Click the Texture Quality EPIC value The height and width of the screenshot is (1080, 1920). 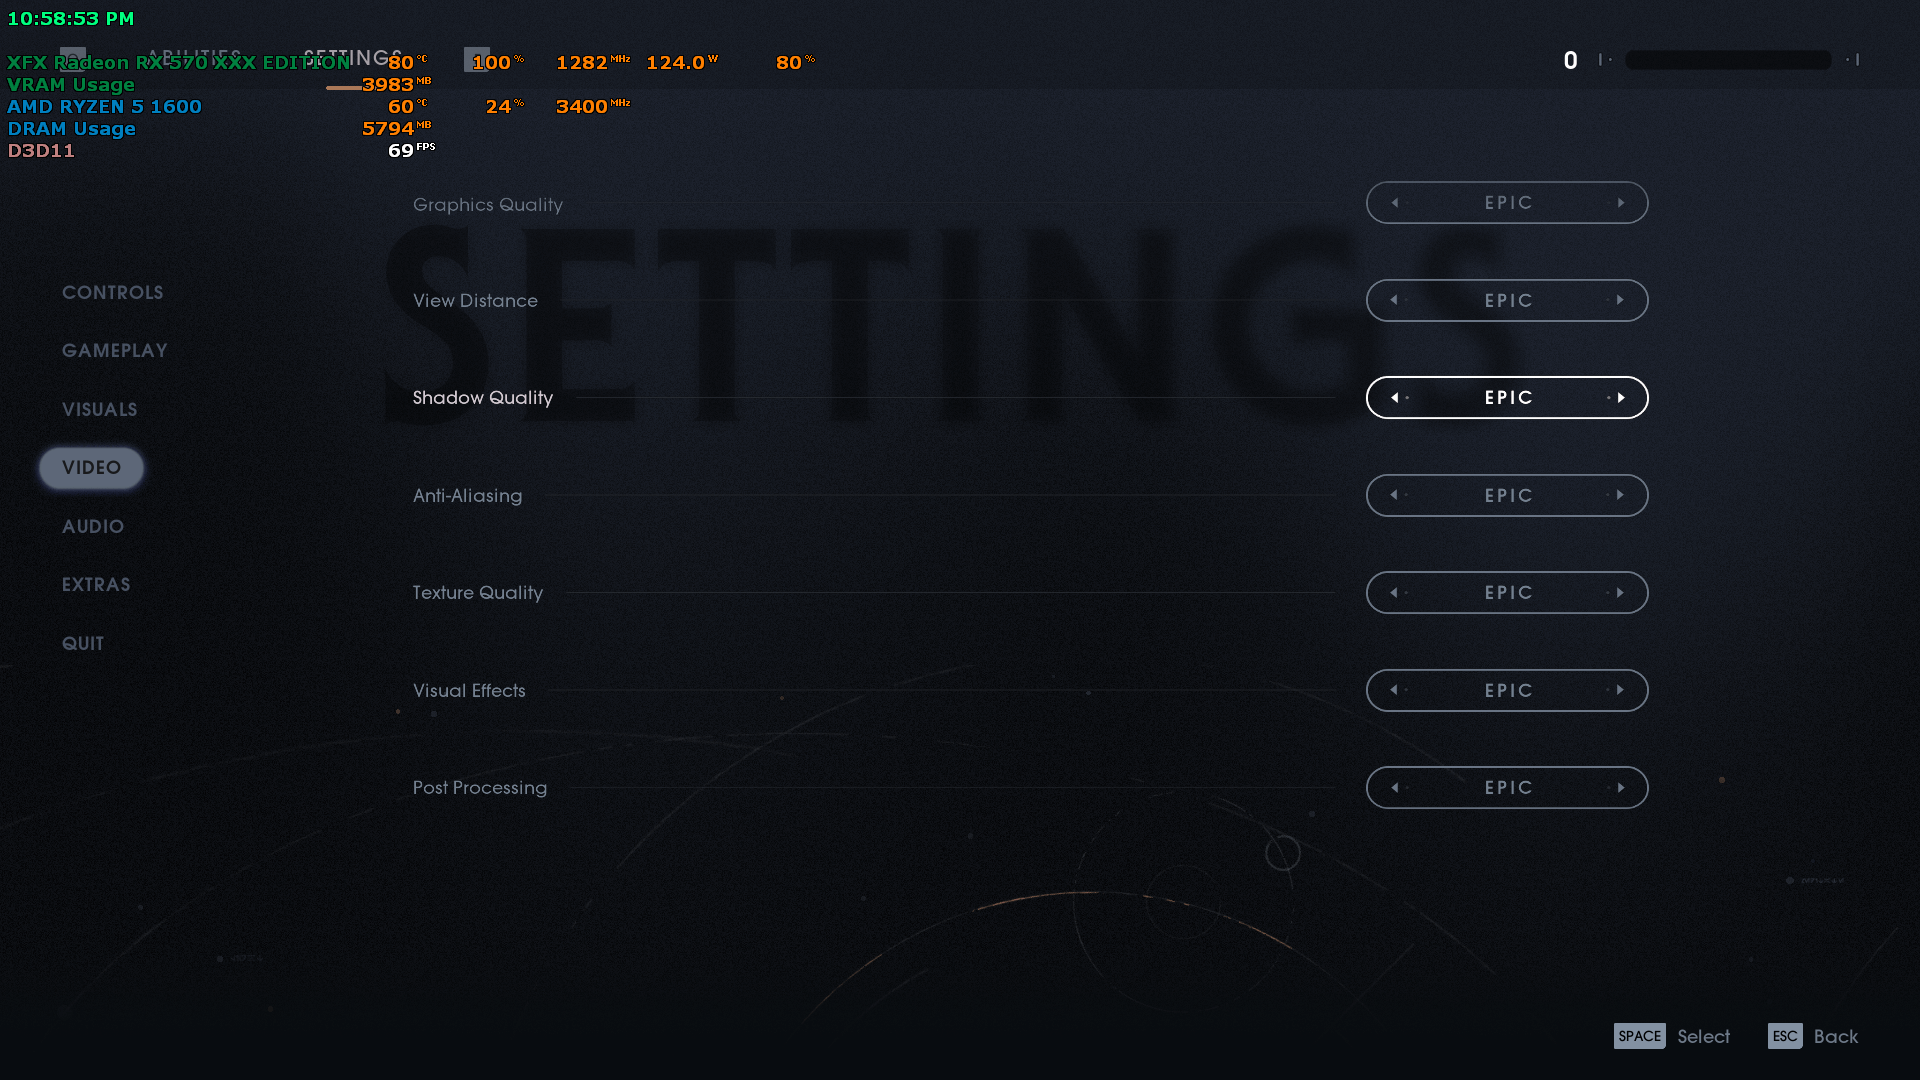click(1508, 593)
